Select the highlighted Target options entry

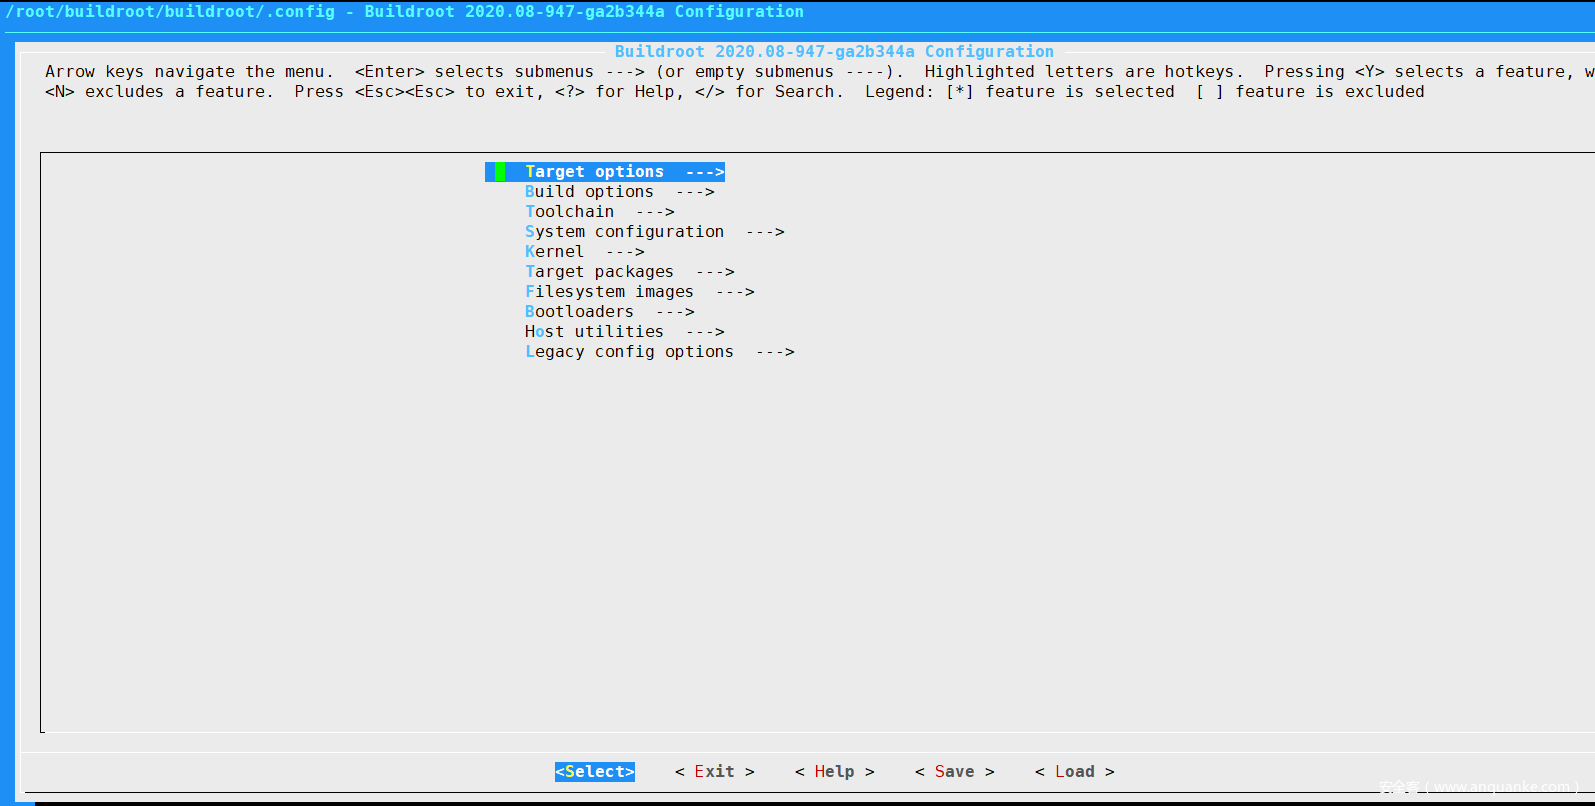coord(594,172)
